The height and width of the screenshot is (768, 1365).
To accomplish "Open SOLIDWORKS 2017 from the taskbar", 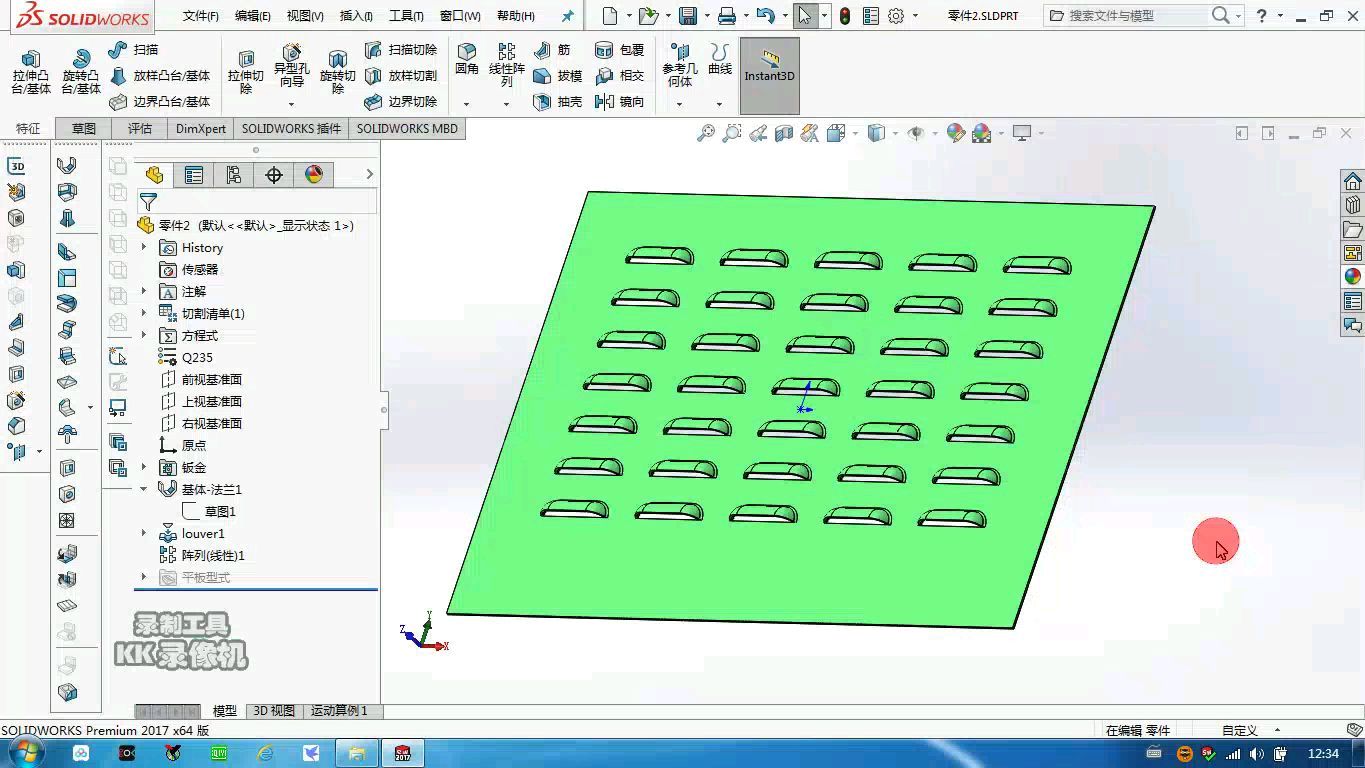I will 403,753.
